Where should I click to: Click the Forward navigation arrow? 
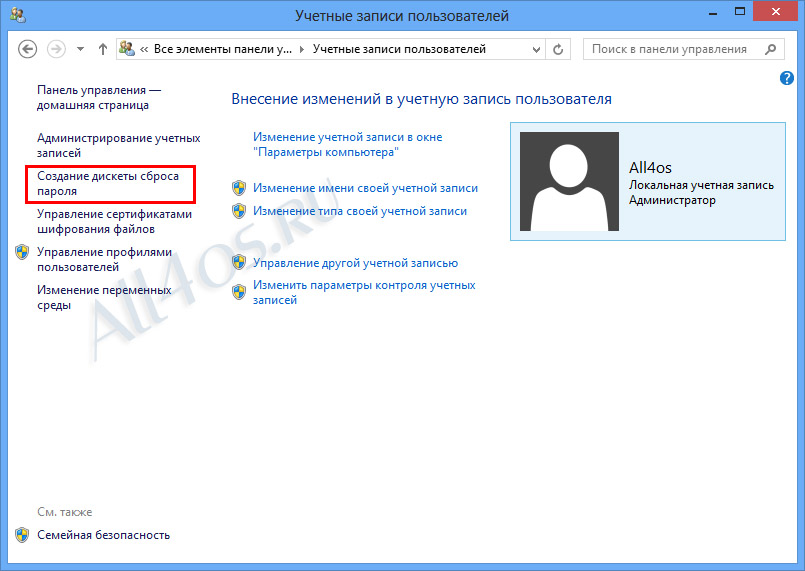pyautogui.click(x=56, y=49)
